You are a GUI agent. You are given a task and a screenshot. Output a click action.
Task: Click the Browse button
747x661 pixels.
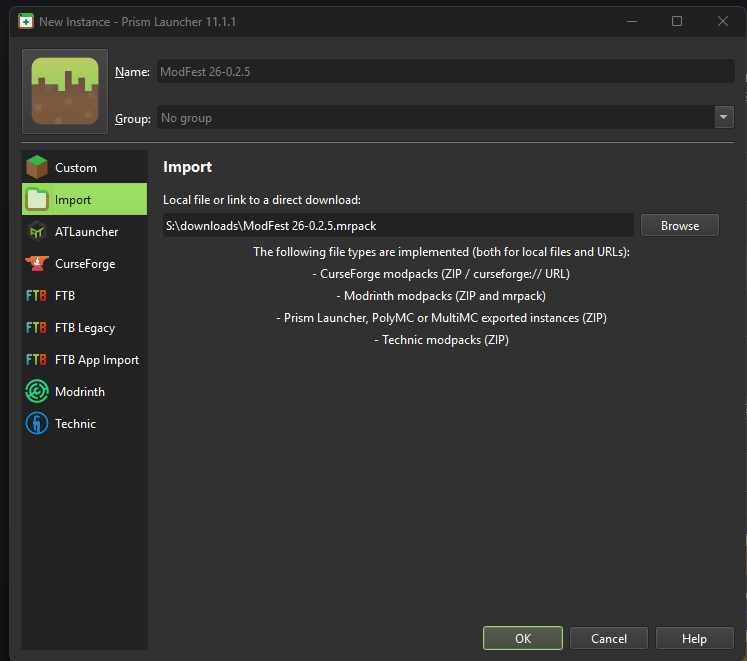point(679,225)
